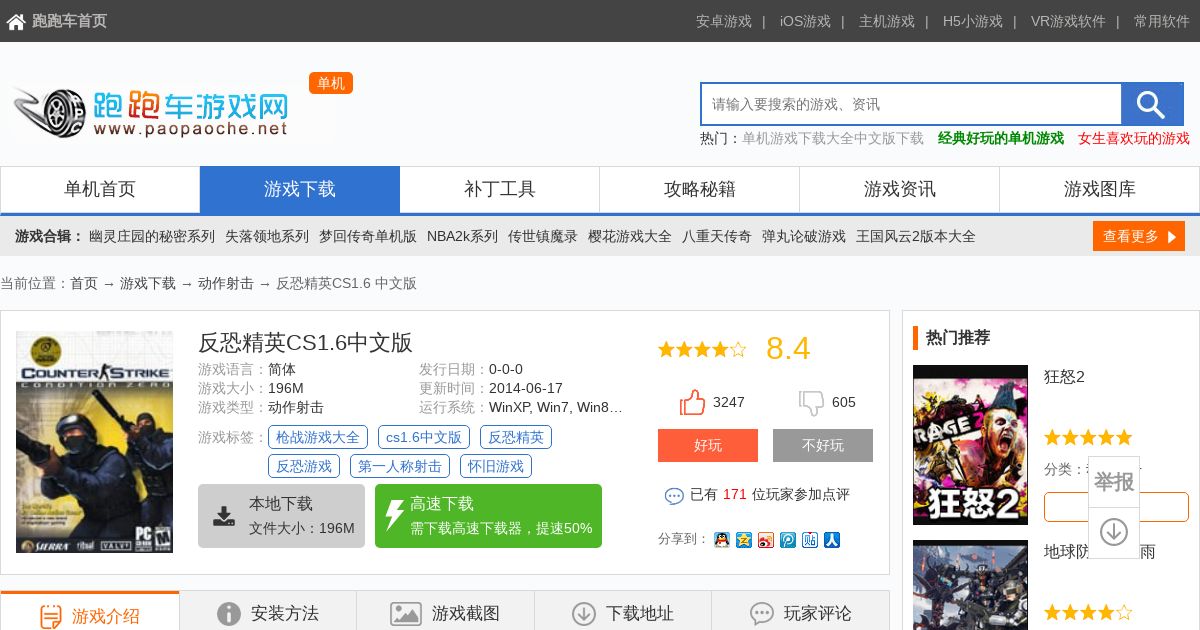Share to Renren 人 icon
Image resolution: width=1200 pixels, height=630 pixels.
[x=832, y=540]
